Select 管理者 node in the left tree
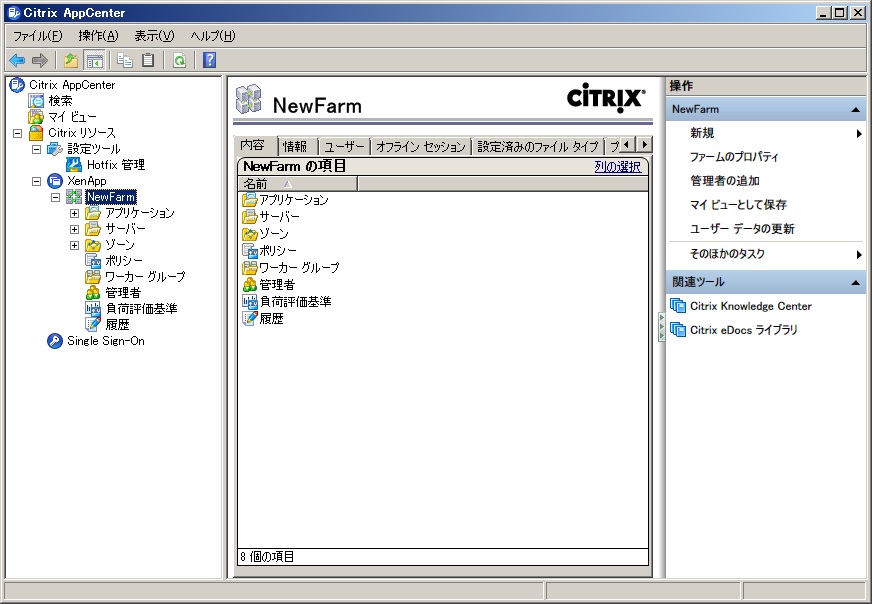The height and width of the screenshot is (604, 872). coord(123,293)
